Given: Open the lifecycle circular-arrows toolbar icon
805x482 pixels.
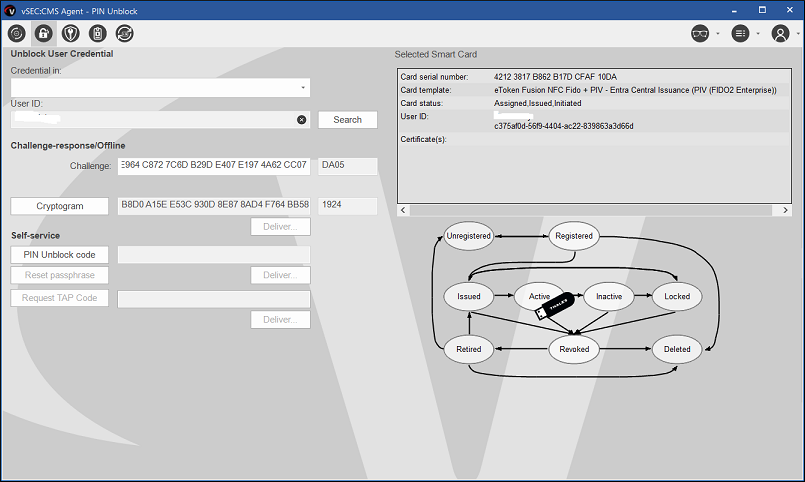Looking at the screenshot, I should pos(16,34).
